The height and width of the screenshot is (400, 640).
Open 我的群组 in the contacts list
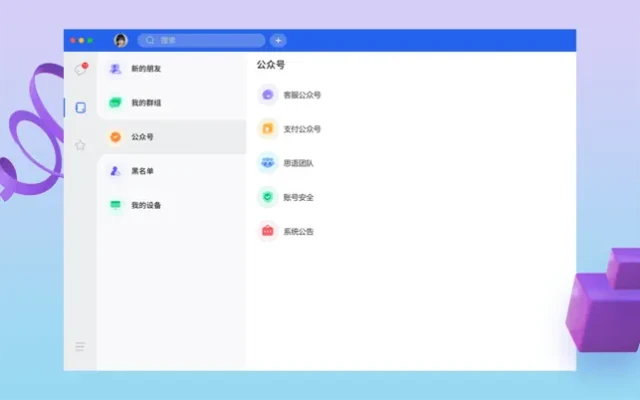pyautogui.click(x=146, y=103)
